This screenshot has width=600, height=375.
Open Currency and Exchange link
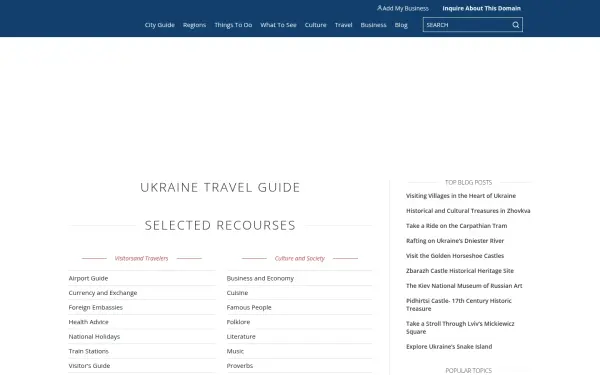[103, 293]
